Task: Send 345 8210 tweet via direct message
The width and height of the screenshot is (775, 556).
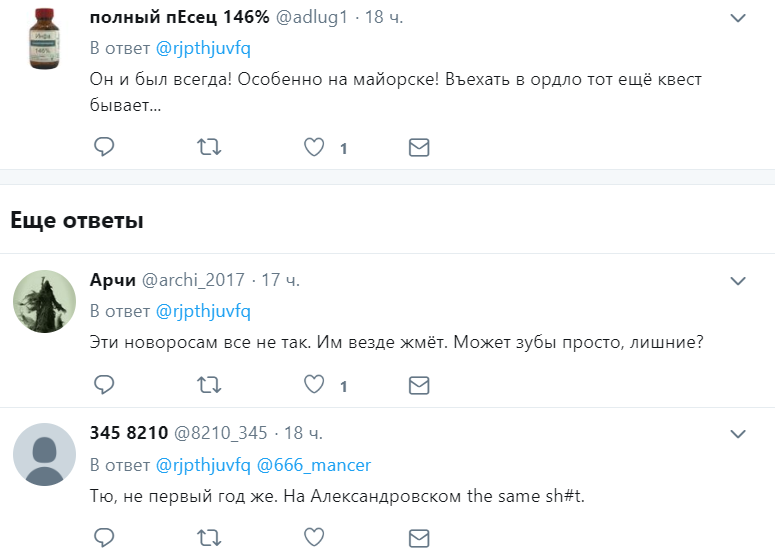Action: (x=419, y=538)
